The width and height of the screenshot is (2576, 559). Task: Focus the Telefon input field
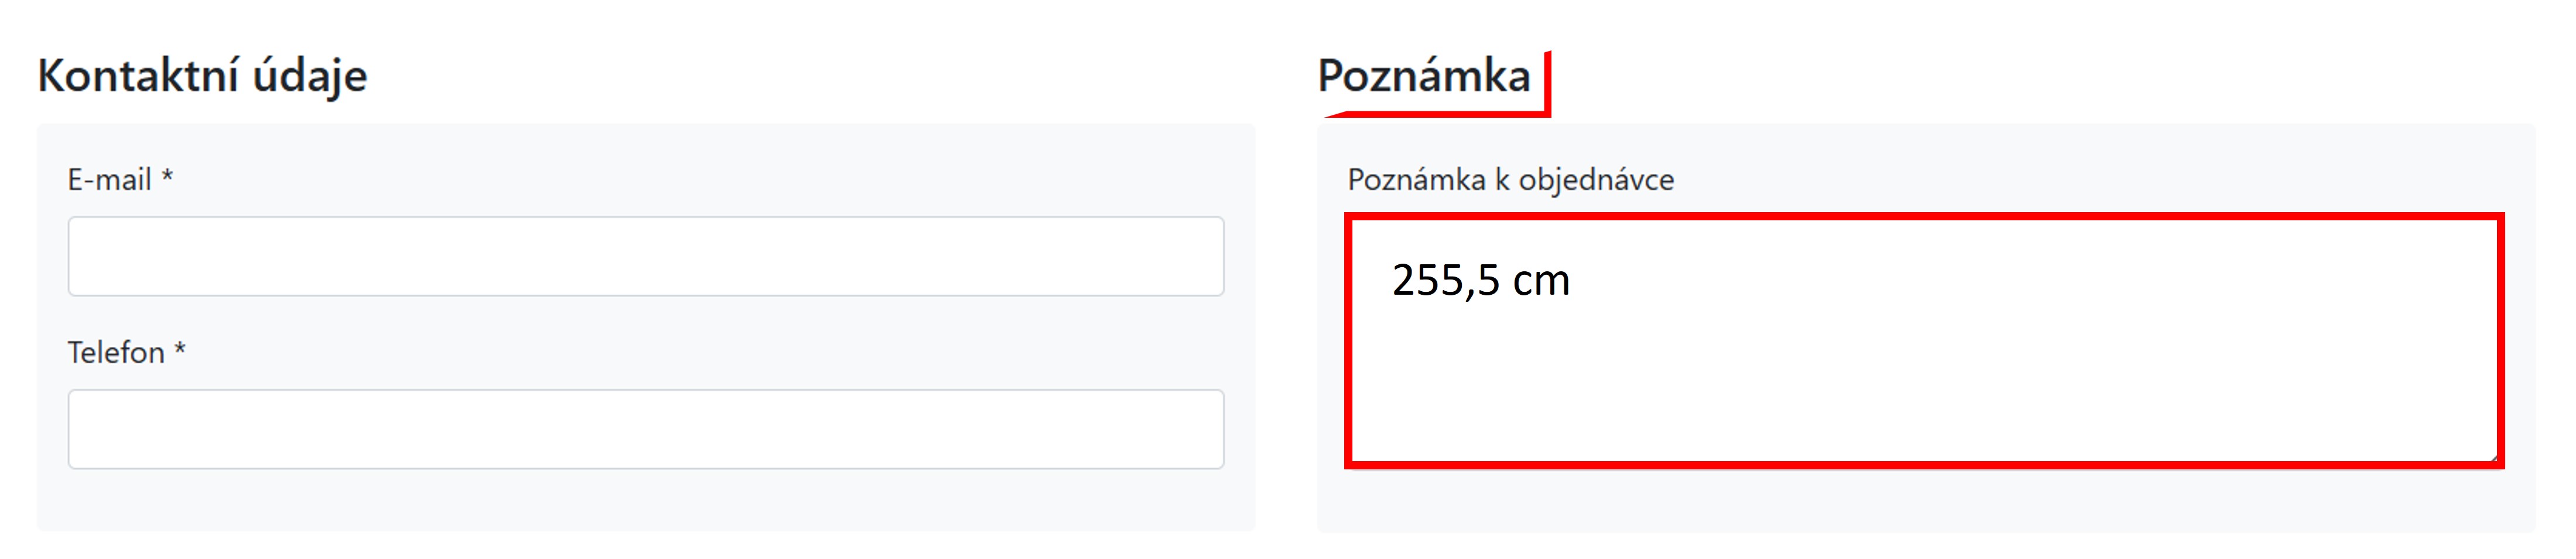click(x=646, y=429)
